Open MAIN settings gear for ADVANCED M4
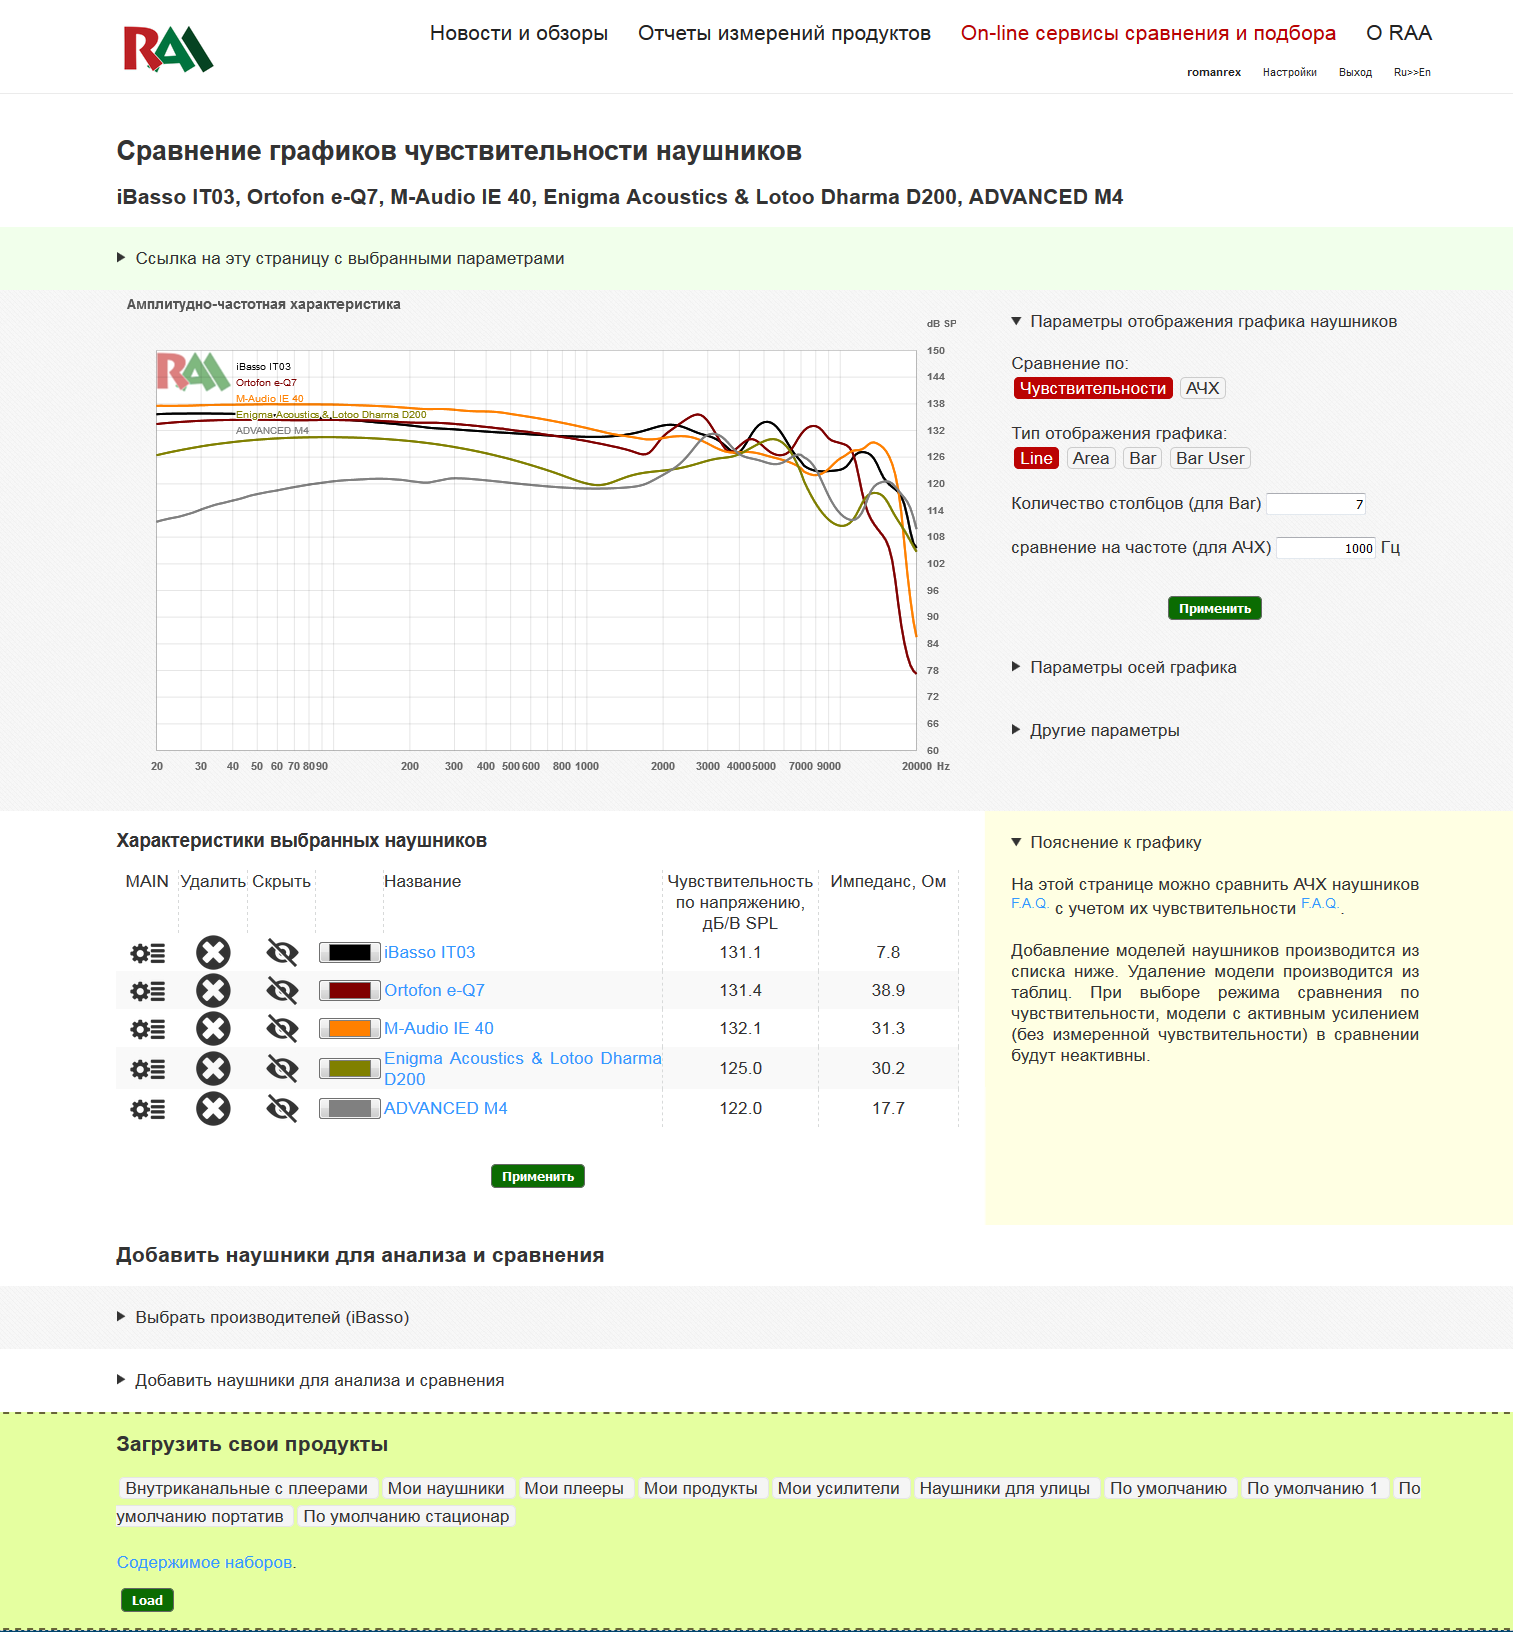1513x1632 pixels. coord(147,1109)
